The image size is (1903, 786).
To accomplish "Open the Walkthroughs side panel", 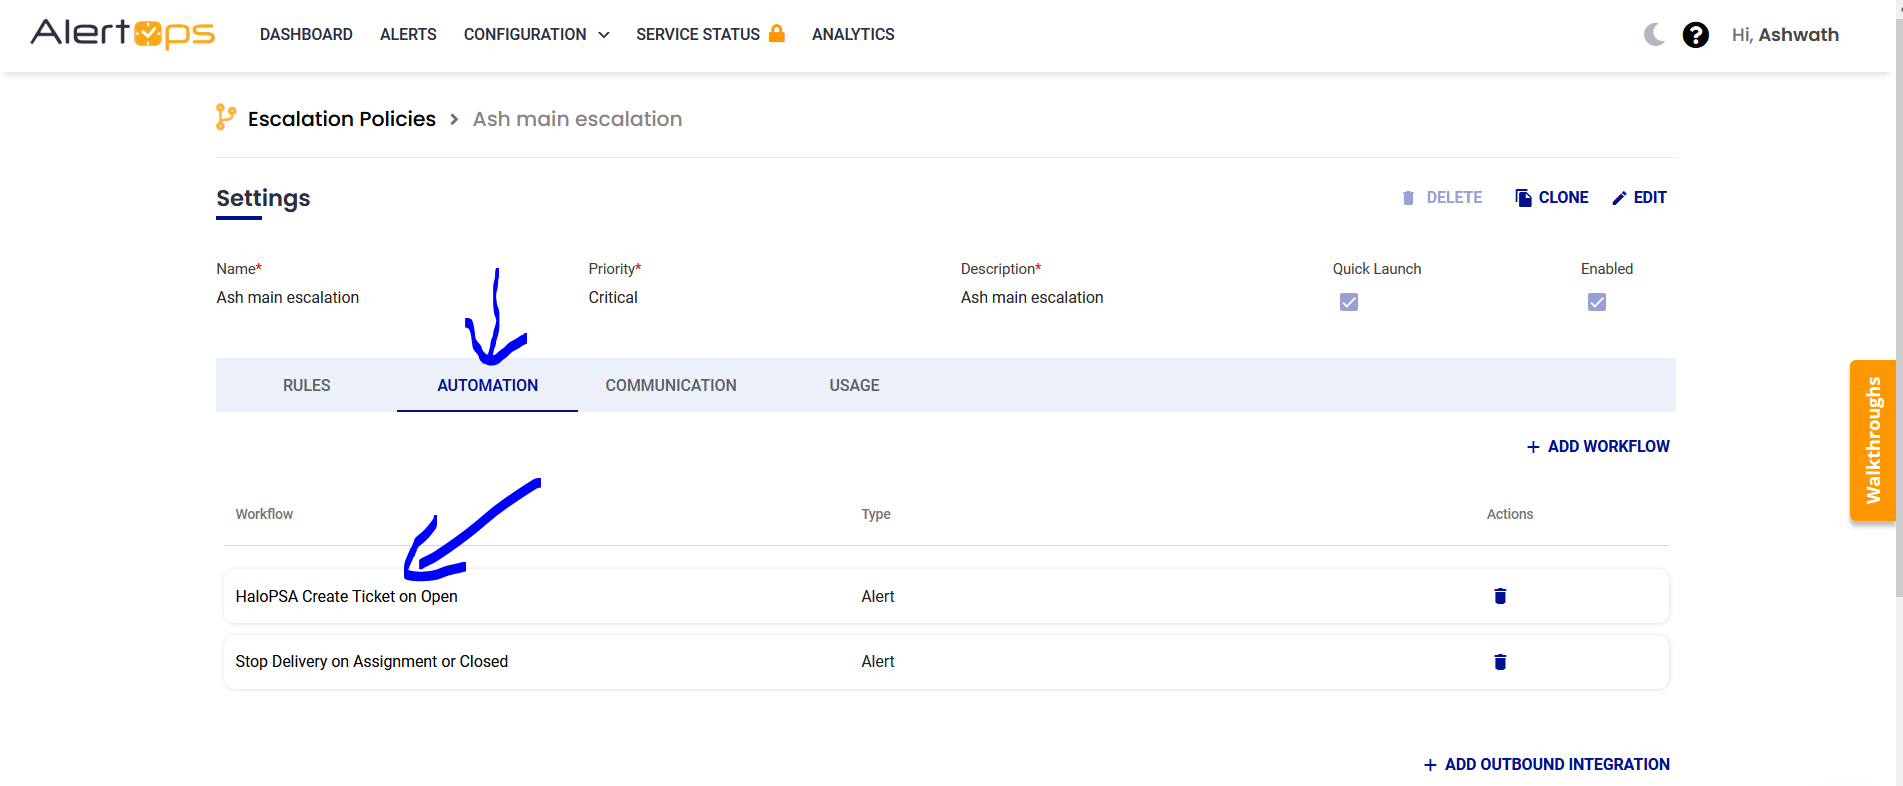I will [1872, 440].
